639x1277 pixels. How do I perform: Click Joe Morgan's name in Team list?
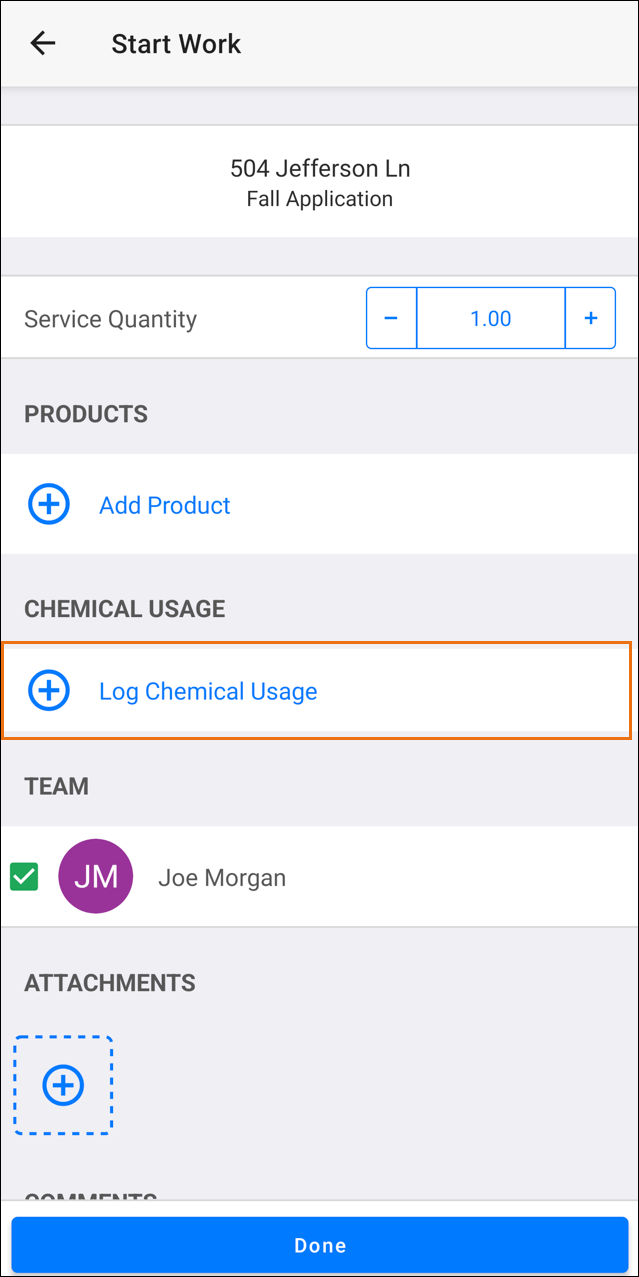(221, 876)
